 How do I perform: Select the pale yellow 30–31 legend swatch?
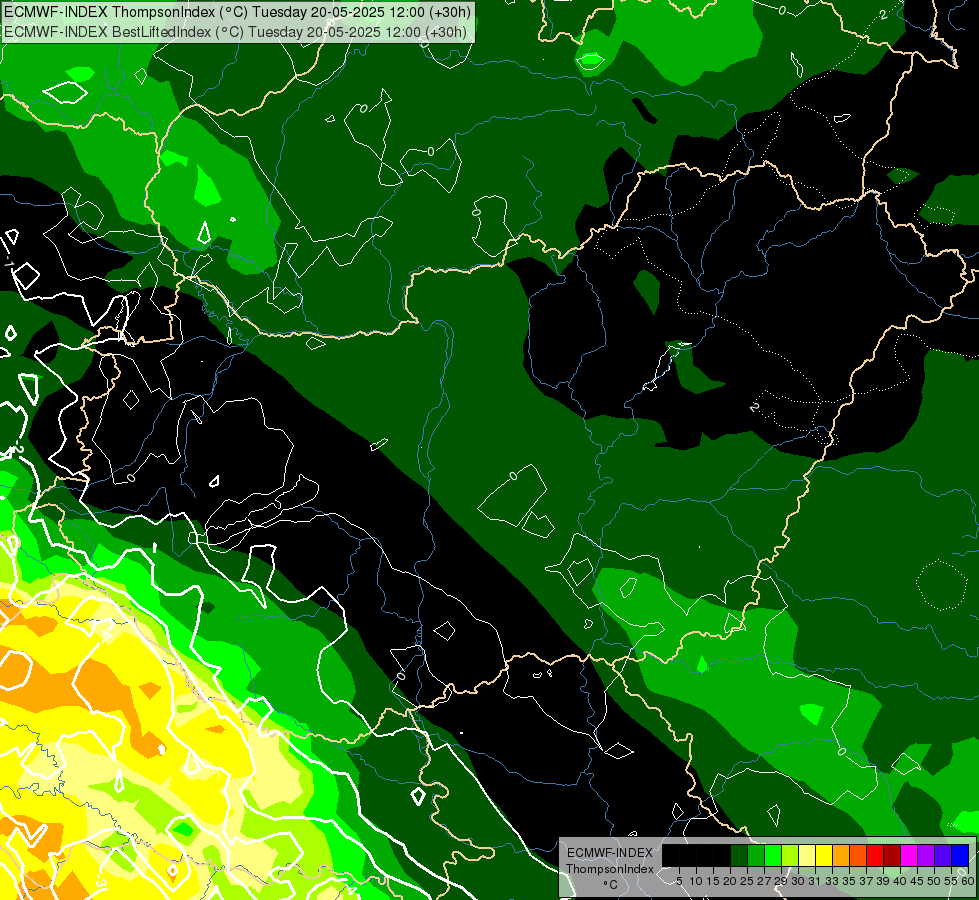[x=807, y=855]
